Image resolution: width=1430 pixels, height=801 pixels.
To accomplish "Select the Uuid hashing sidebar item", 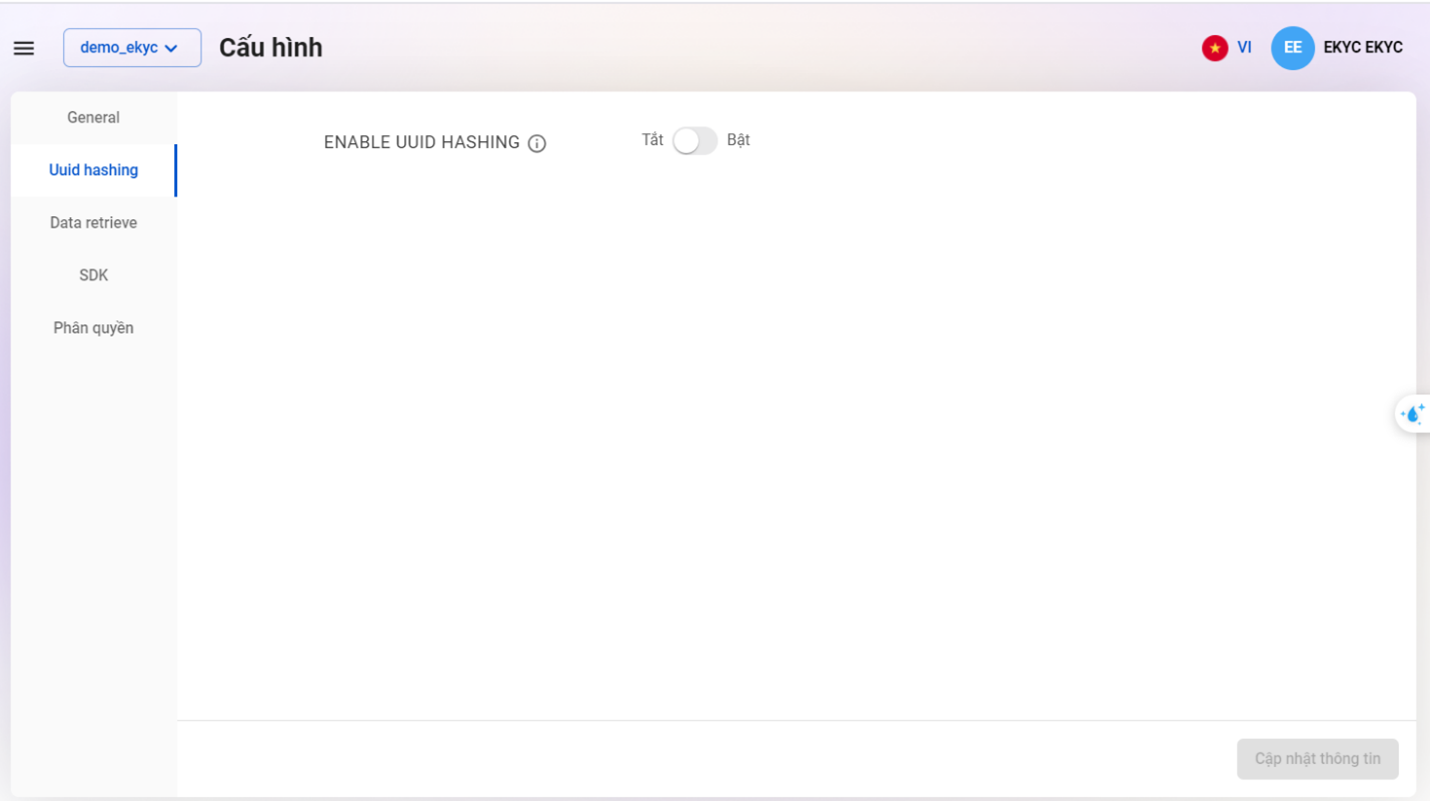I will tap(93, 170).
